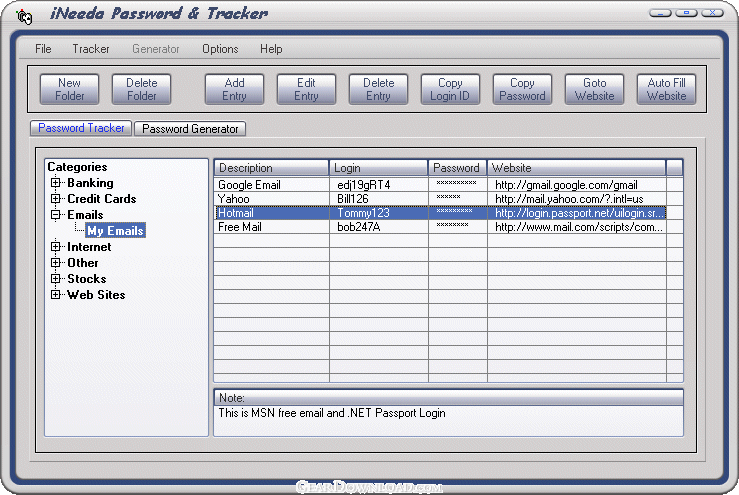The image size is (739, 495).
Task: Click the login edj19gRT4 cell
Action: [x=378, y=185]
